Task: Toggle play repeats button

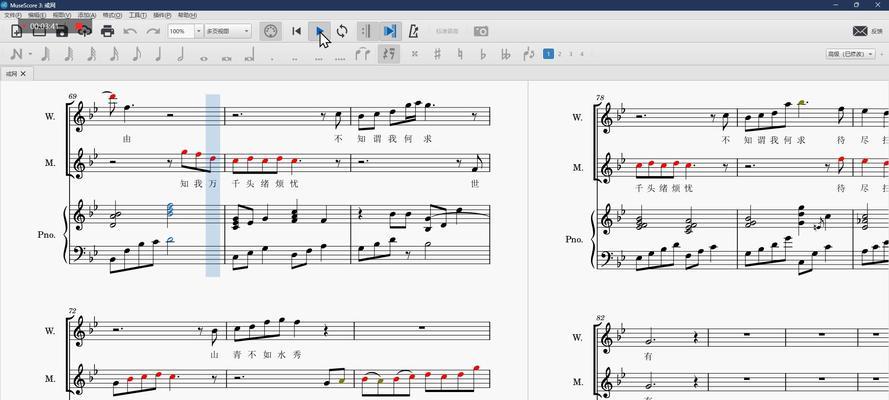Action: pyautogui.click(x=366, y=31)
